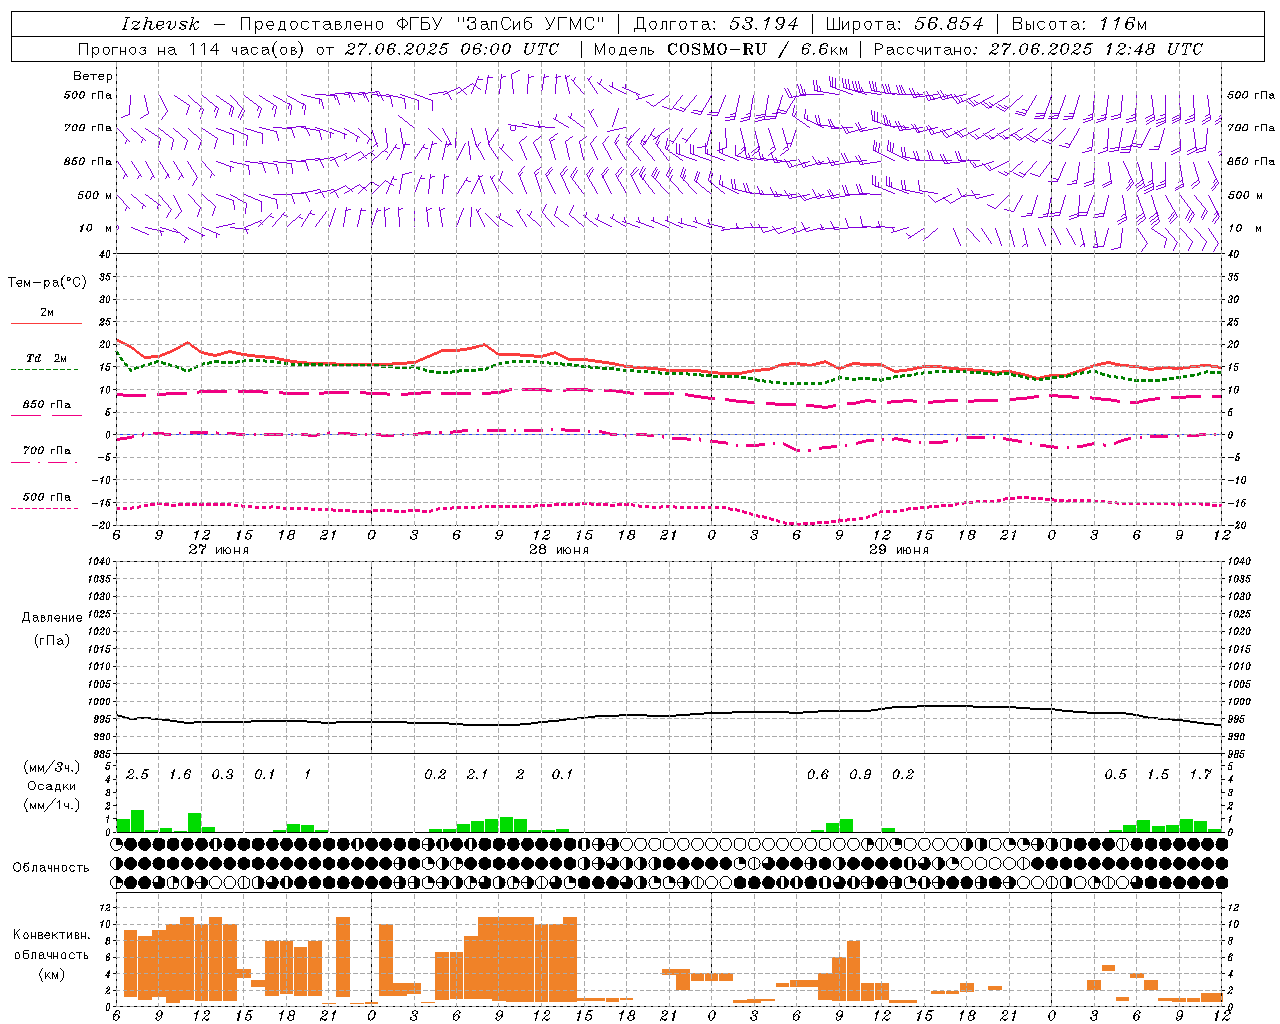Screen dimensions: 1280x1024
Task: Click the '27 июня' date label
Action: (x=219, y=550)
